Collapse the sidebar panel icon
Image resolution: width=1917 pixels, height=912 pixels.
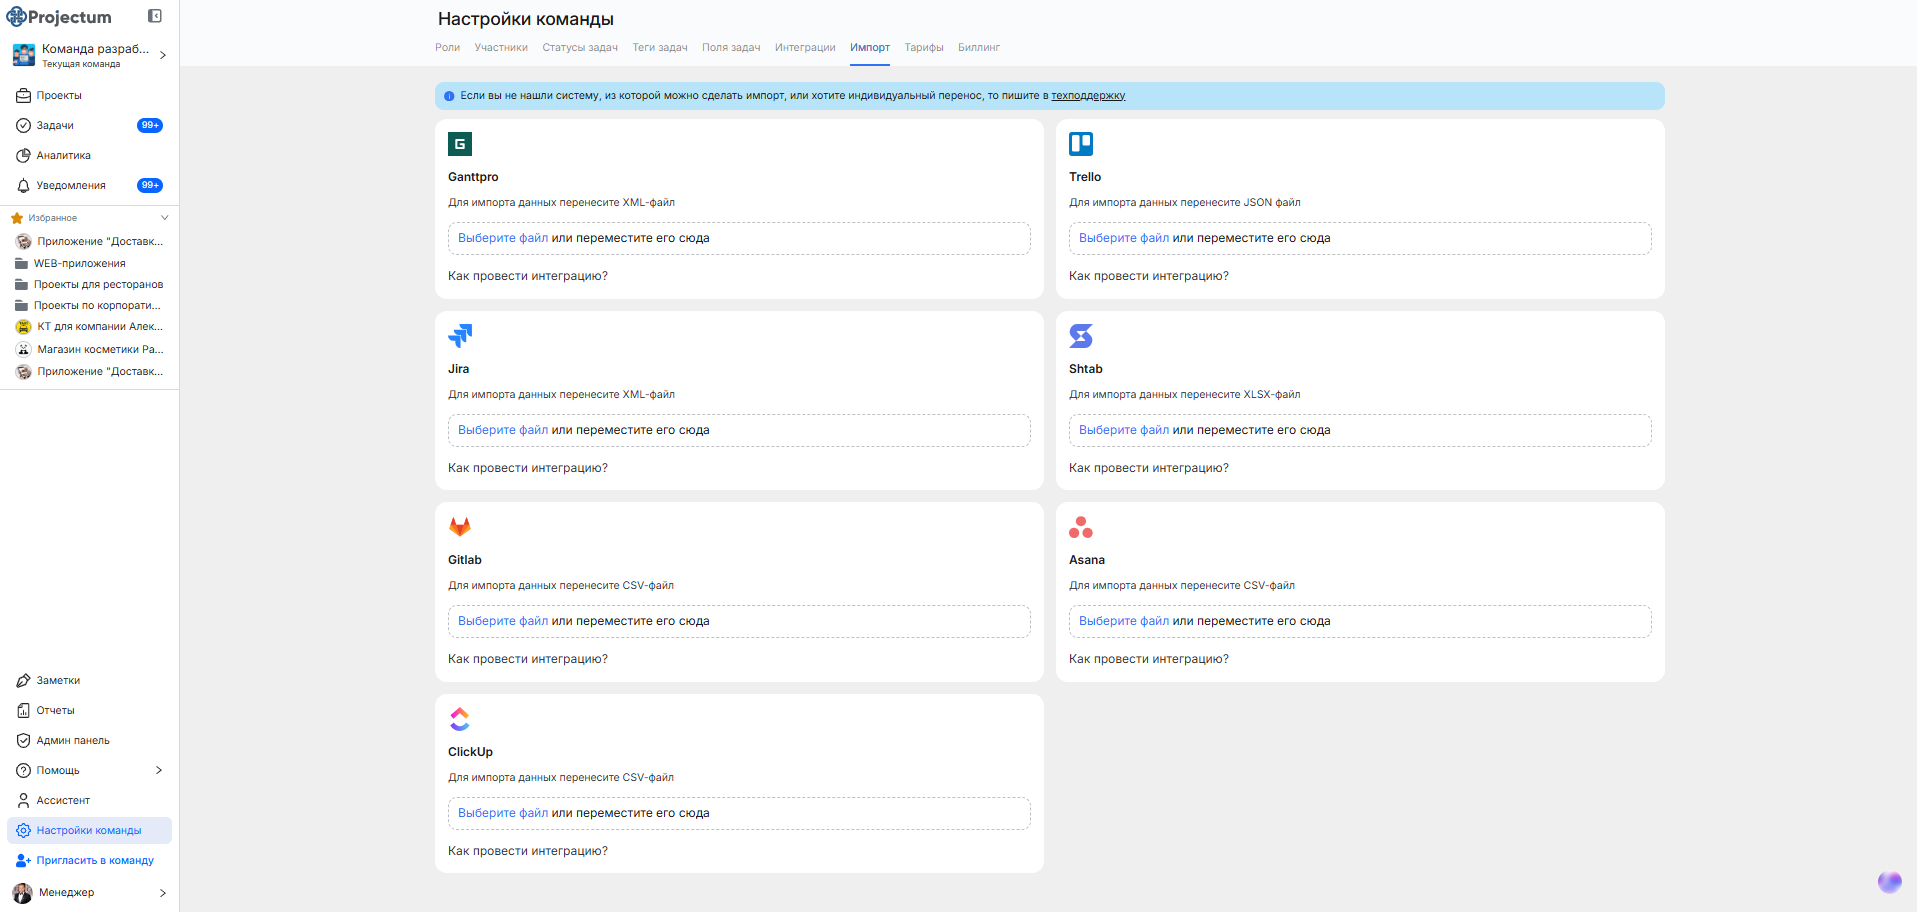155,16
